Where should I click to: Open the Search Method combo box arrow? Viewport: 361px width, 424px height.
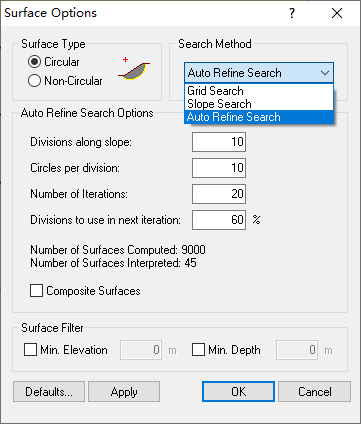click(325, 73)
